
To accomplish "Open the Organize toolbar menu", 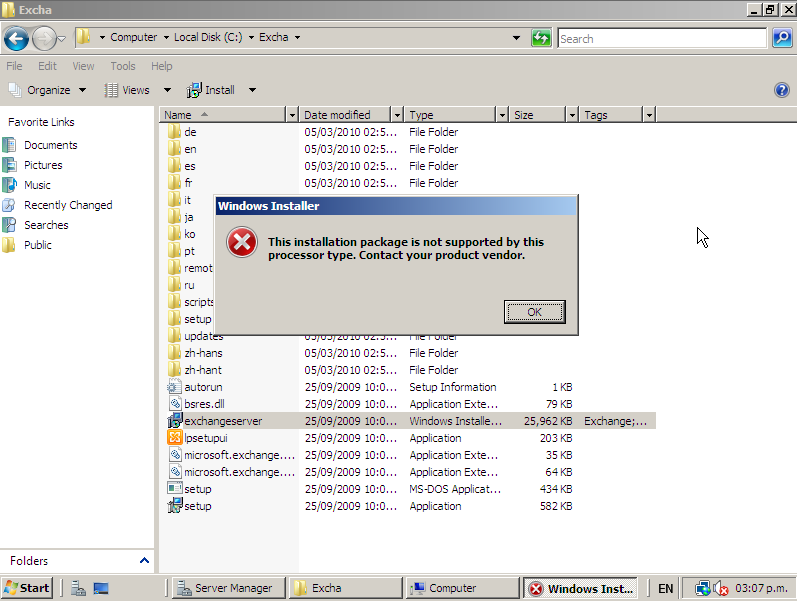I will [x=47, y=90].
